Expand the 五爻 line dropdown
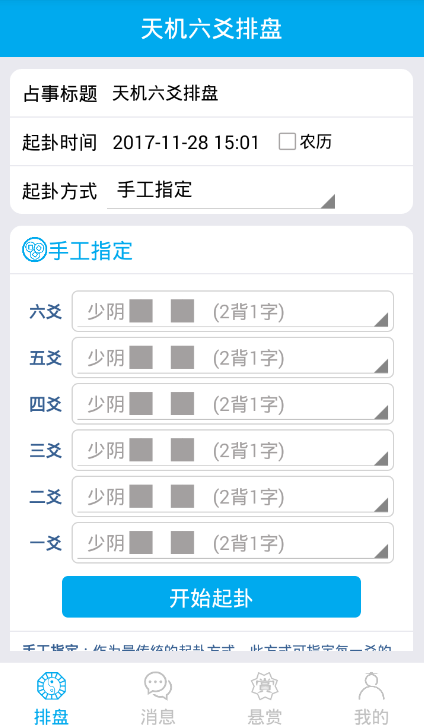424x727 pixels. point(233,357)
